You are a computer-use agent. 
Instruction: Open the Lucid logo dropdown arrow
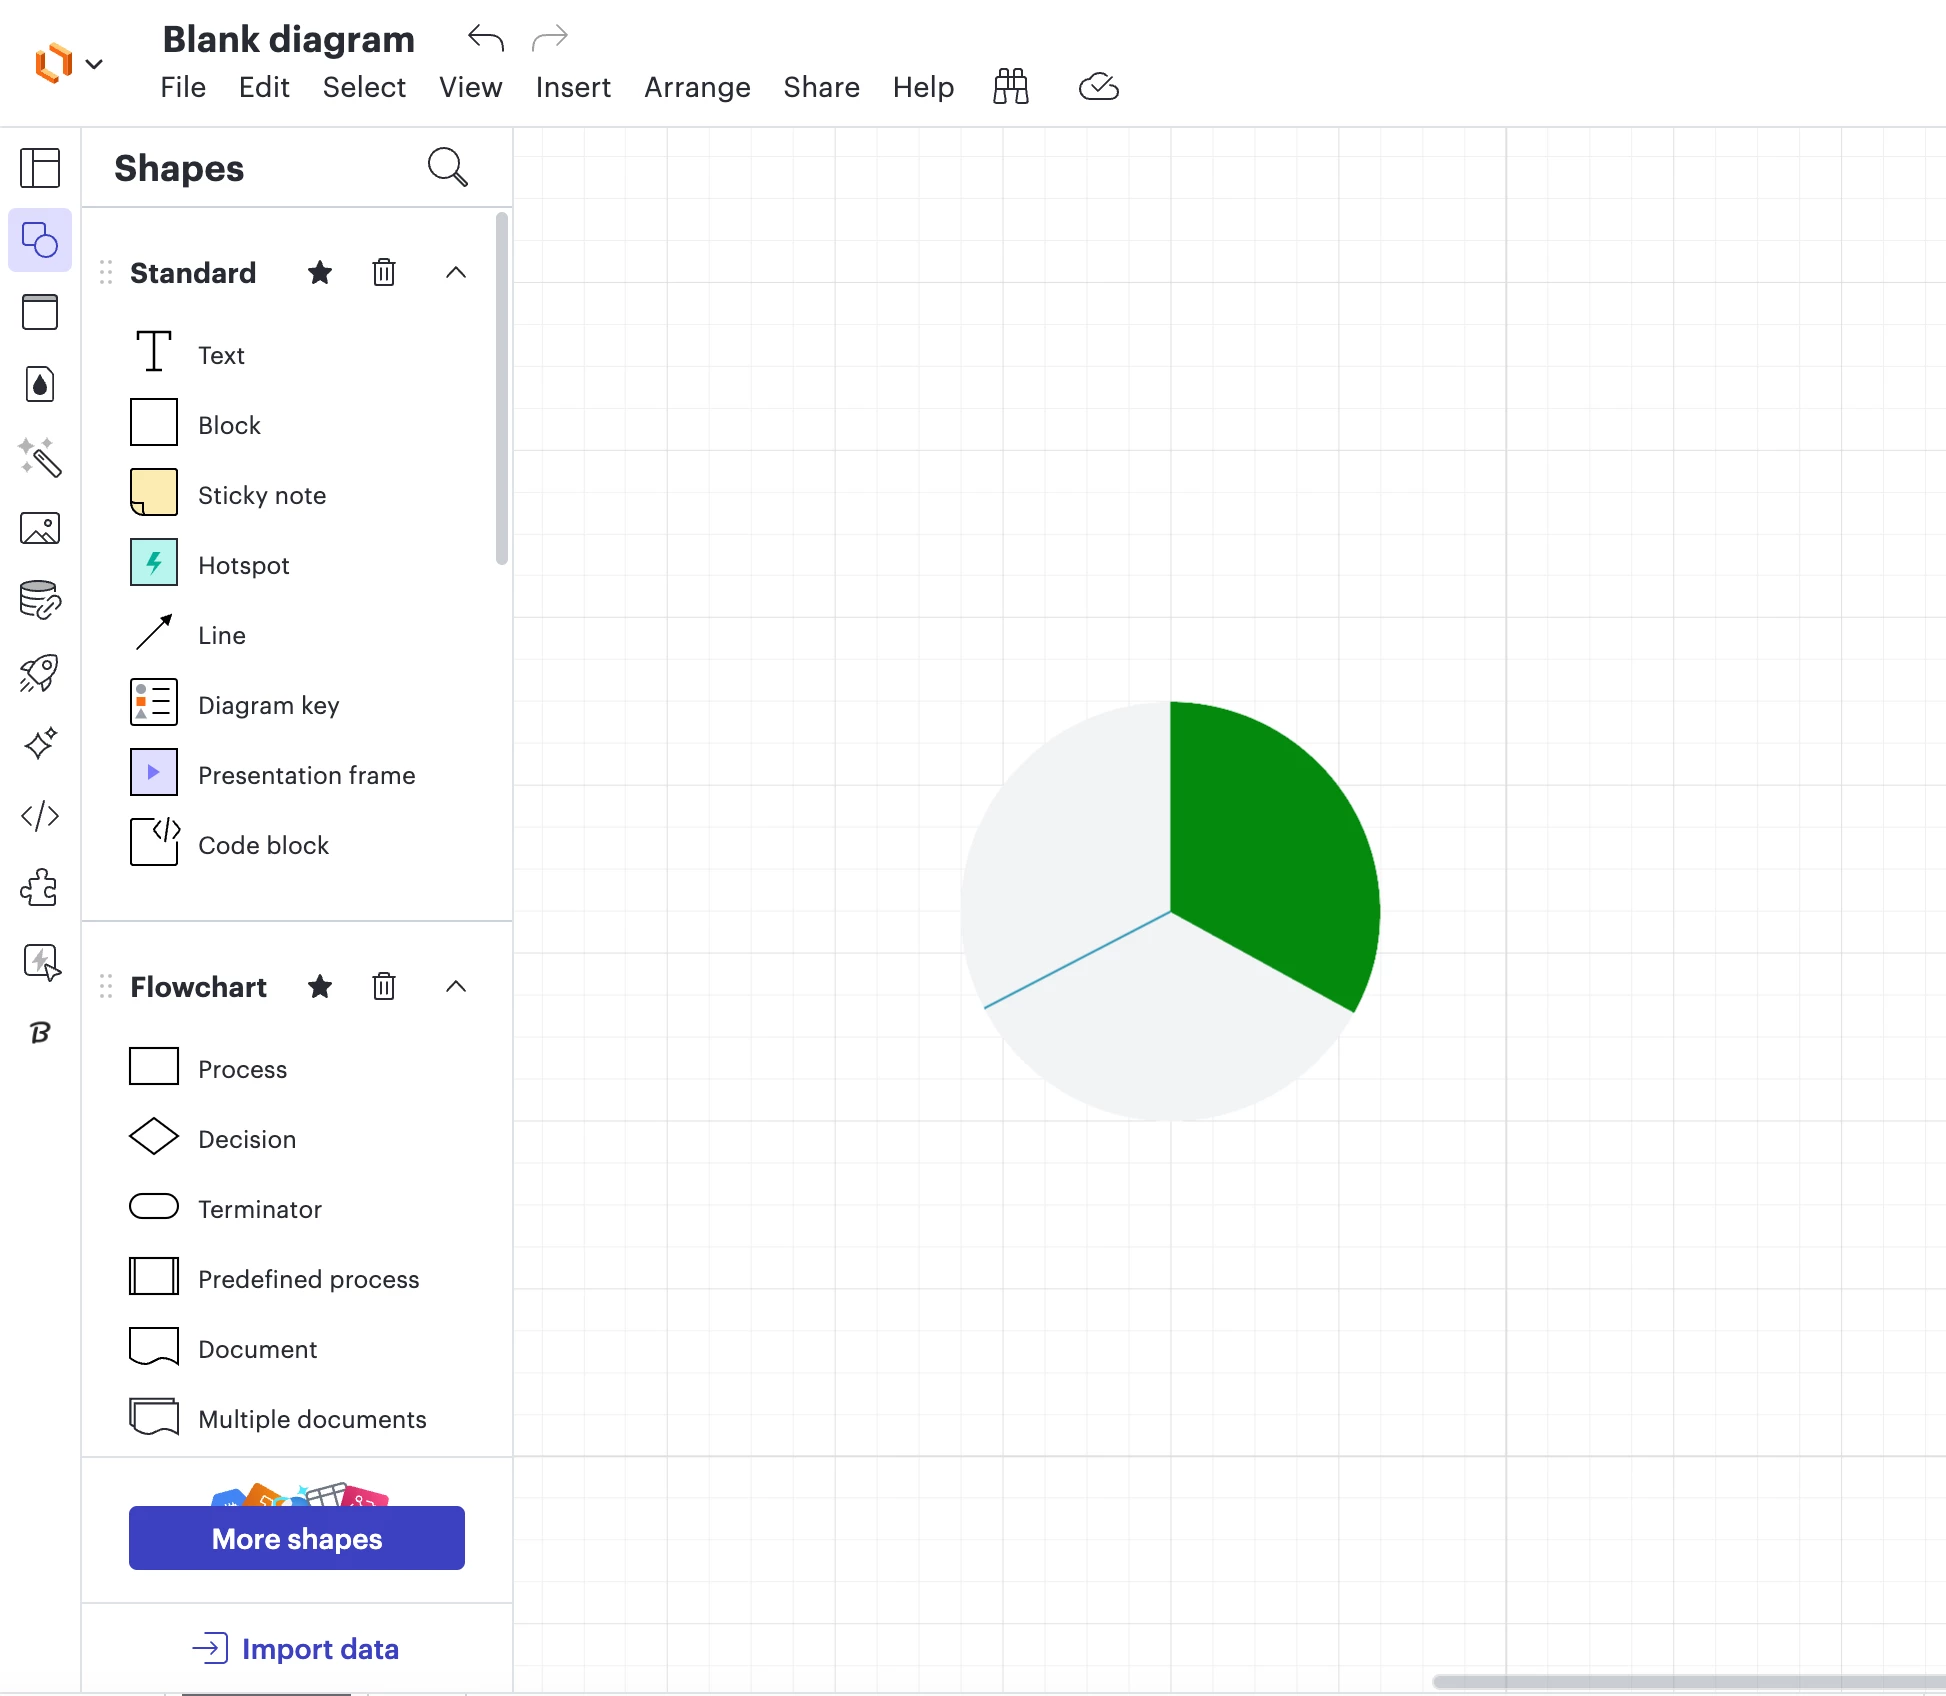(94, 64)
